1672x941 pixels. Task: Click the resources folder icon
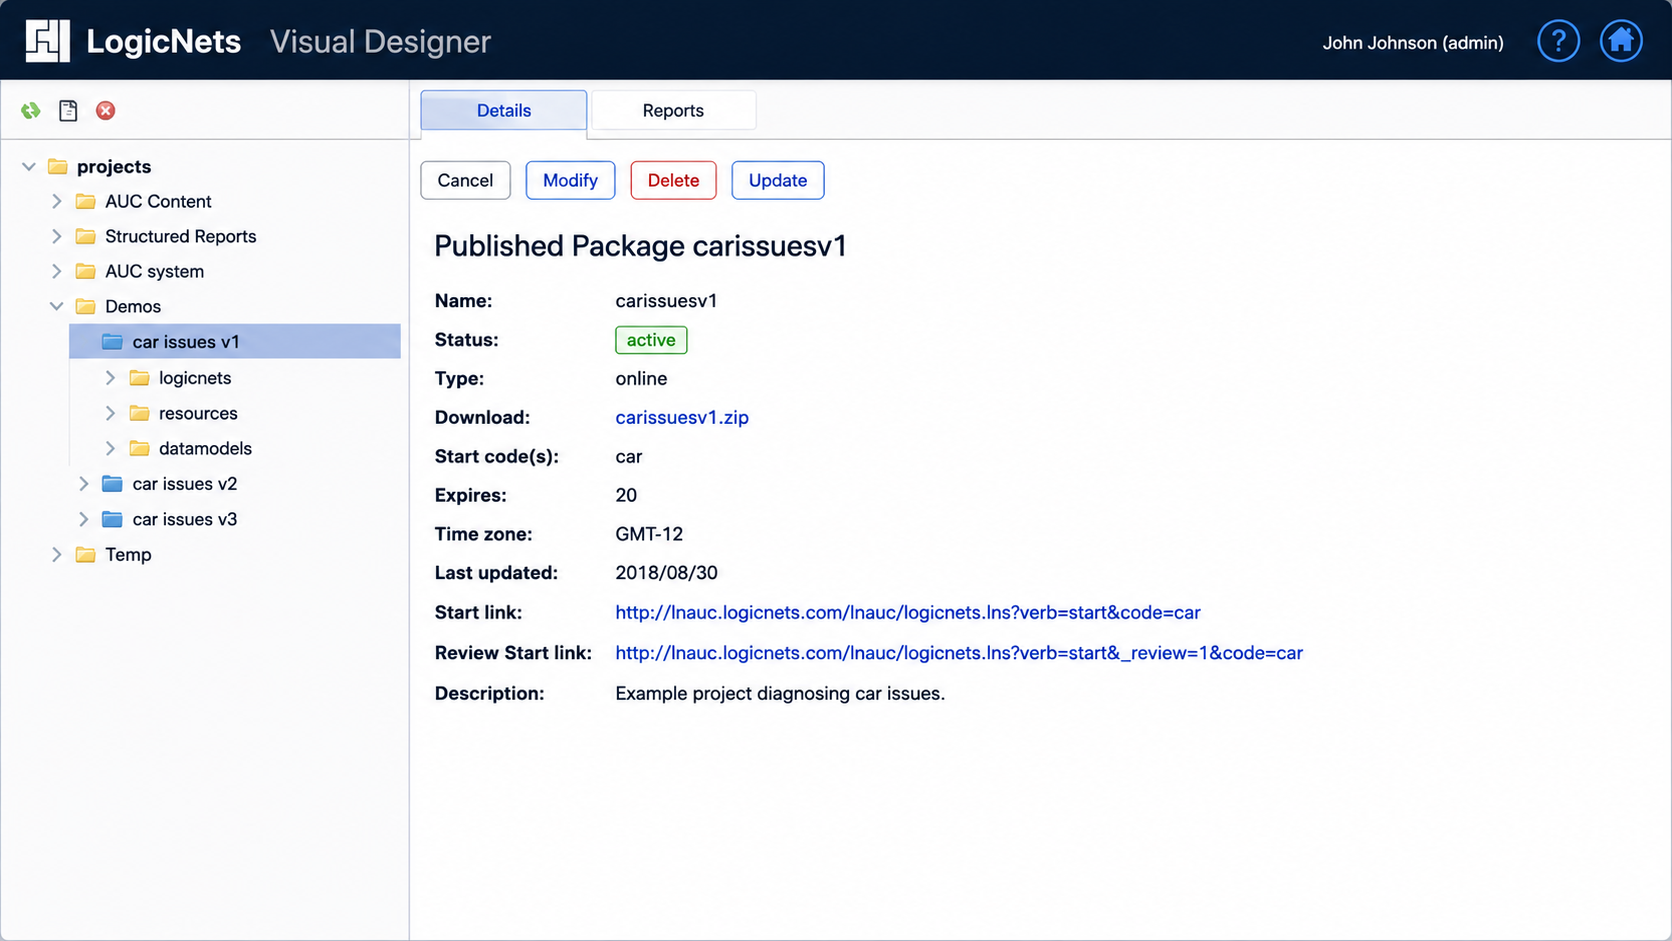(140, 413)
